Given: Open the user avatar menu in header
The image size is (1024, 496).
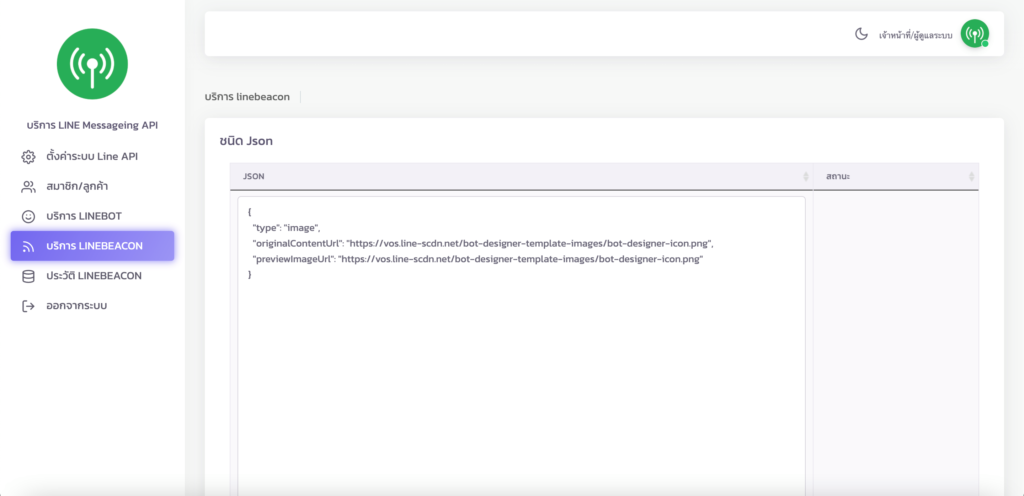Looking at the screenshot, I should (x=974, y=33).
